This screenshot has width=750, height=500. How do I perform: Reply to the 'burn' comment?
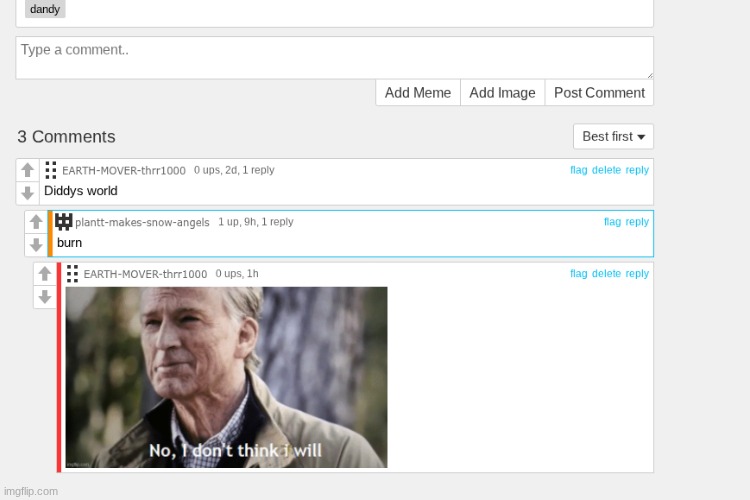pos(637,222)
